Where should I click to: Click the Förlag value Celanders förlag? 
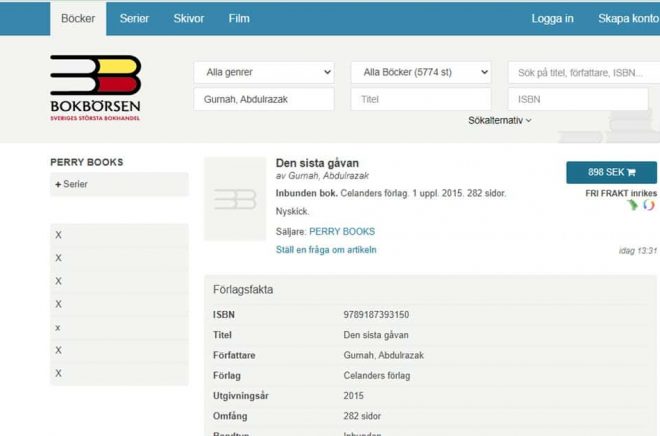377,375
